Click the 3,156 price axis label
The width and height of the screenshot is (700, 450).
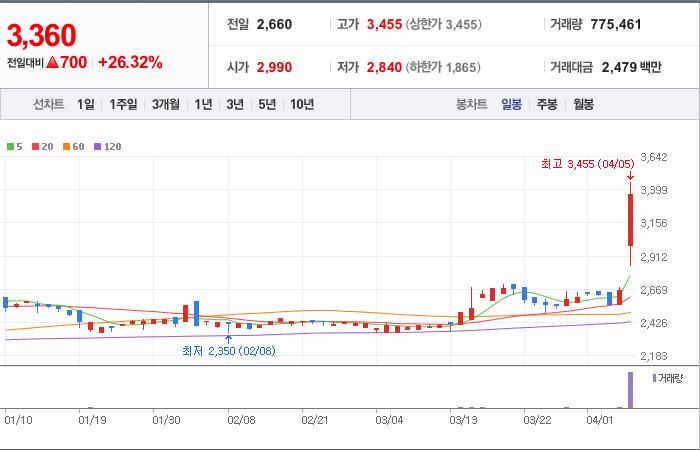(654, 223)
